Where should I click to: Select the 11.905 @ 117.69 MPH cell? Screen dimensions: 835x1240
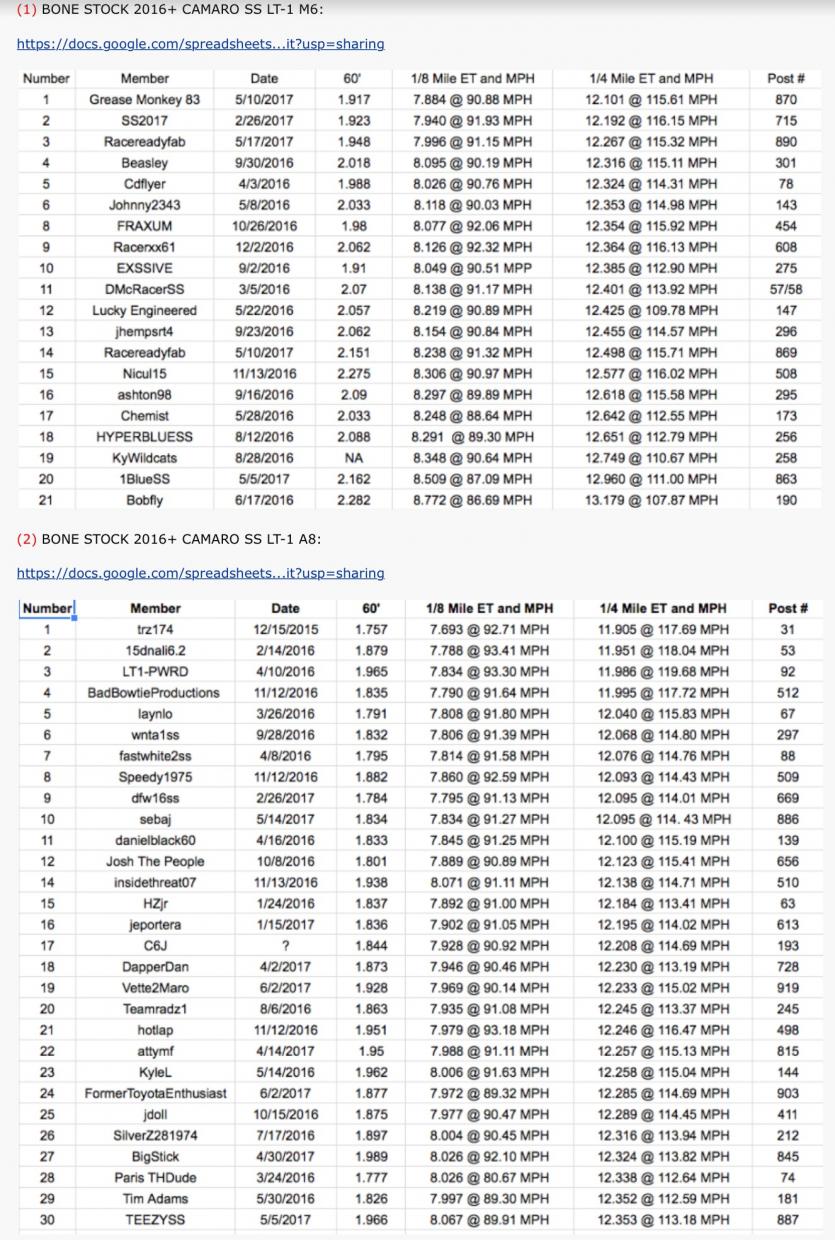coord(663,629)
